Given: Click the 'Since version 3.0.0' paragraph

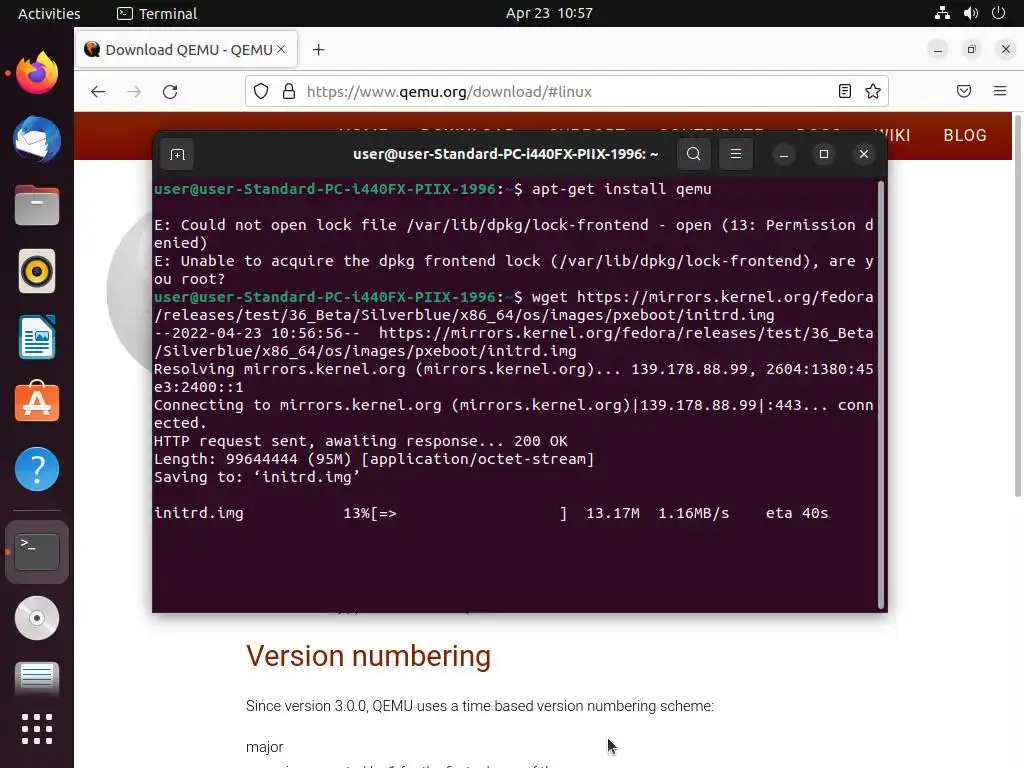Looking at the screenshot, I should 480,706.
